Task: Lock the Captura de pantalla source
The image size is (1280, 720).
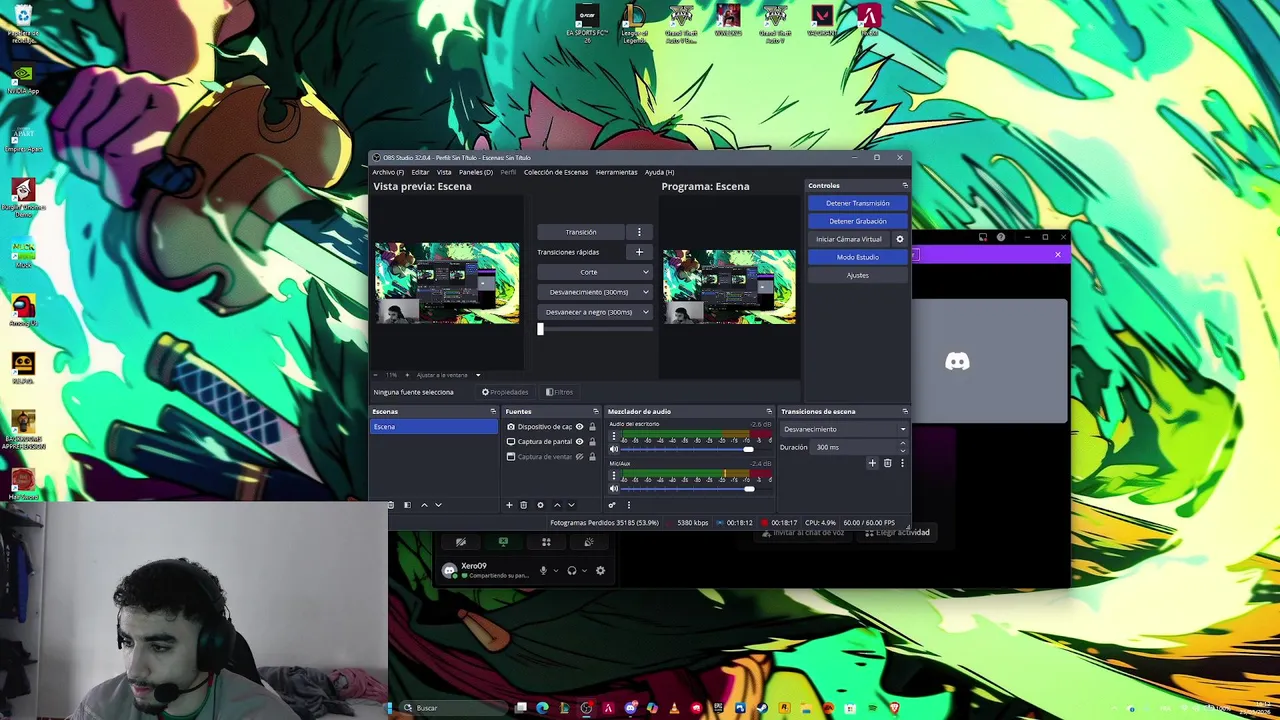Action: click(x=592, y=442)
